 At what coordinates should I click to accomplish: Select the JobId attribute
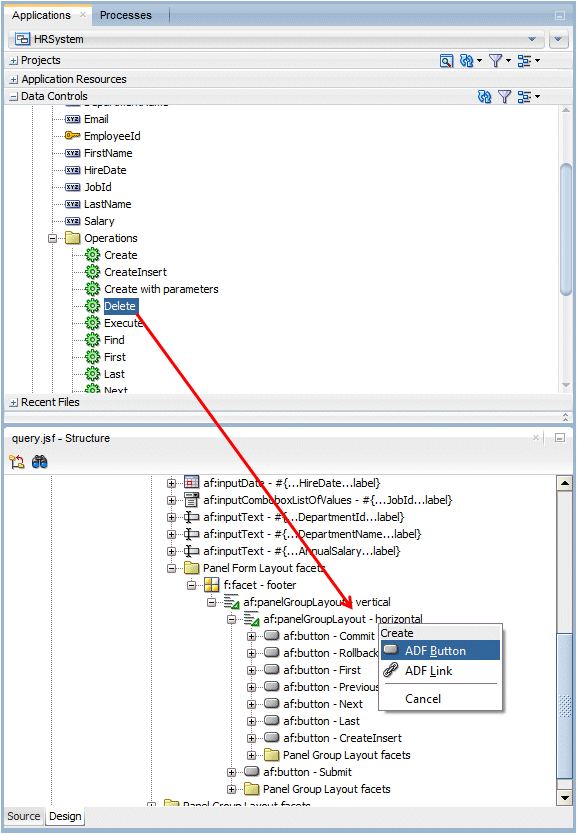(x=98, y=187)
